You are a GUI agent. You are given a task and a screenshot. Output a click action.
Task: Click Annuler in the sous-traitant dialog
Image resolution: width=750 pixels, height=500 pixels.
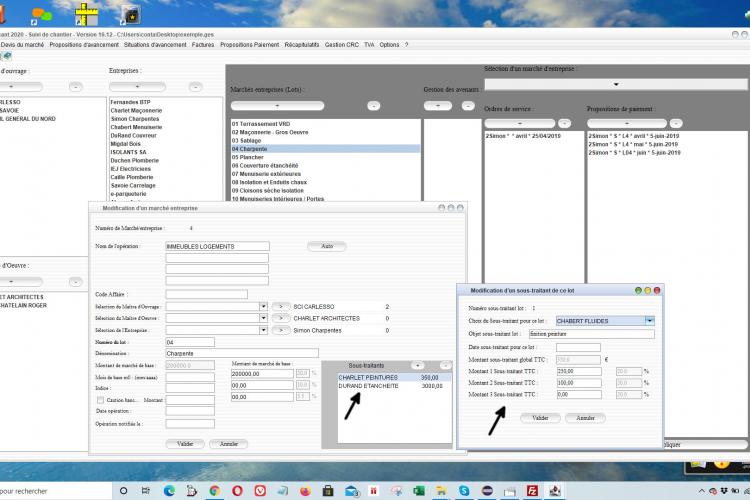pos(585,418)
